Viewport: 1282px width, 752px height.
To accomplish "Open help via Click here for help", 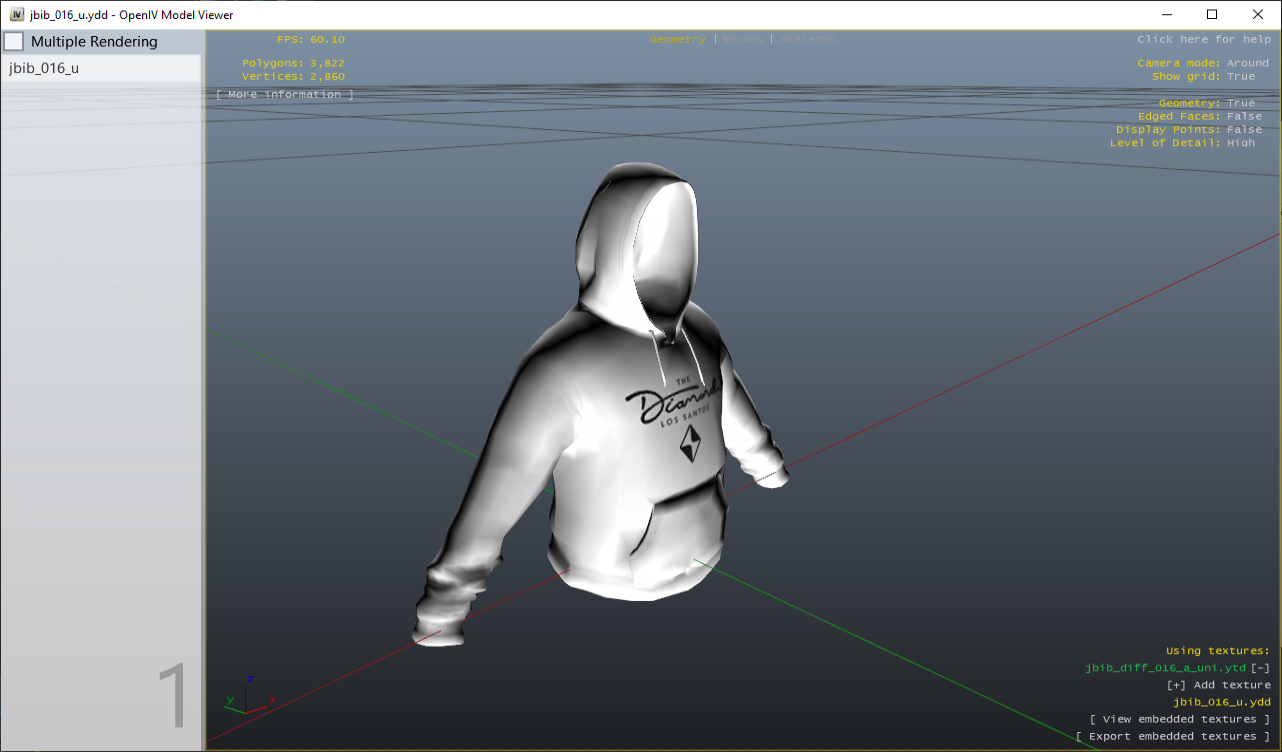I will click(x=1203, y=39).
